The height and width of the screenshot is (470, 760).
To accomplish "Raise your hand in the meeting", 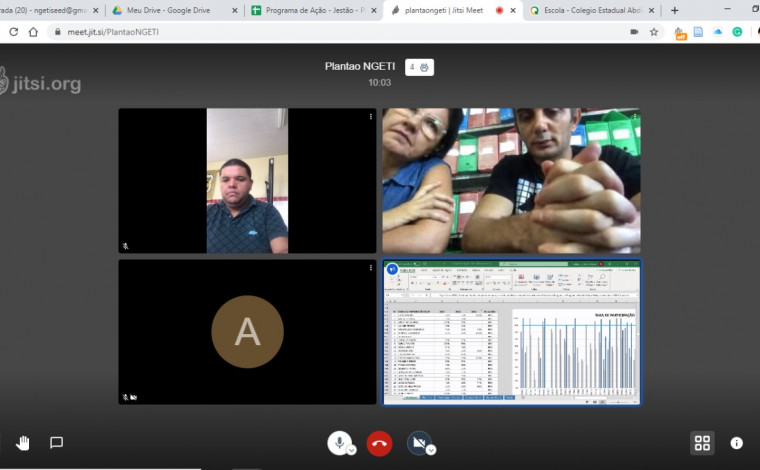I will tap(22, 443).
